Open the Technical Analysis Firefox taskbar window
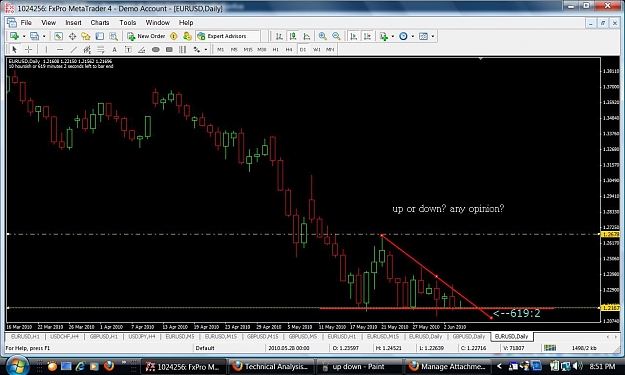 (x=272, y=367)
